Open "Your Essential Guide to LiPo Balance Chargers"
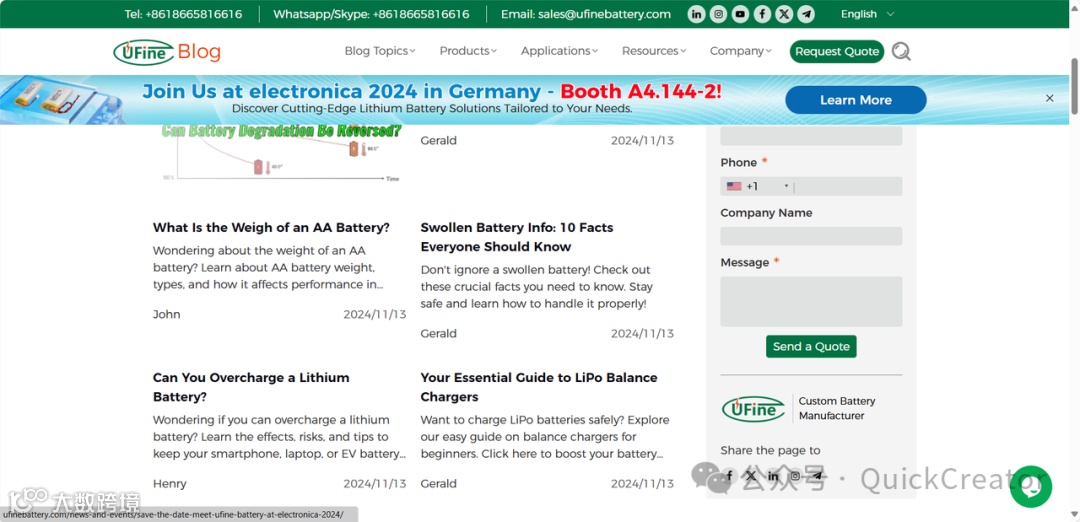1080x522 pixels. (x=539, y=387)
